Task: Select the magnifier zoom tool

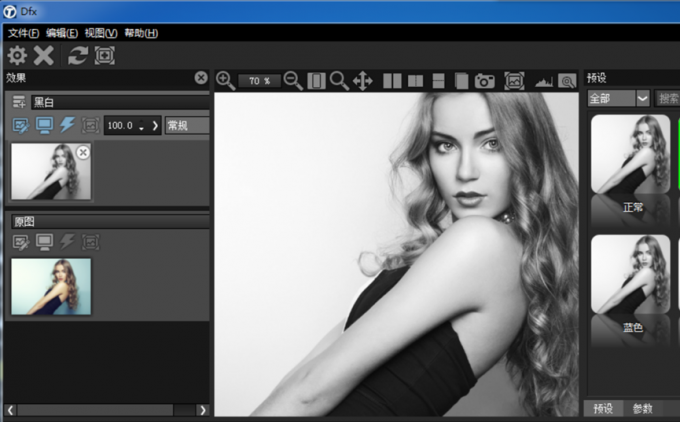Action: point(339,81)
